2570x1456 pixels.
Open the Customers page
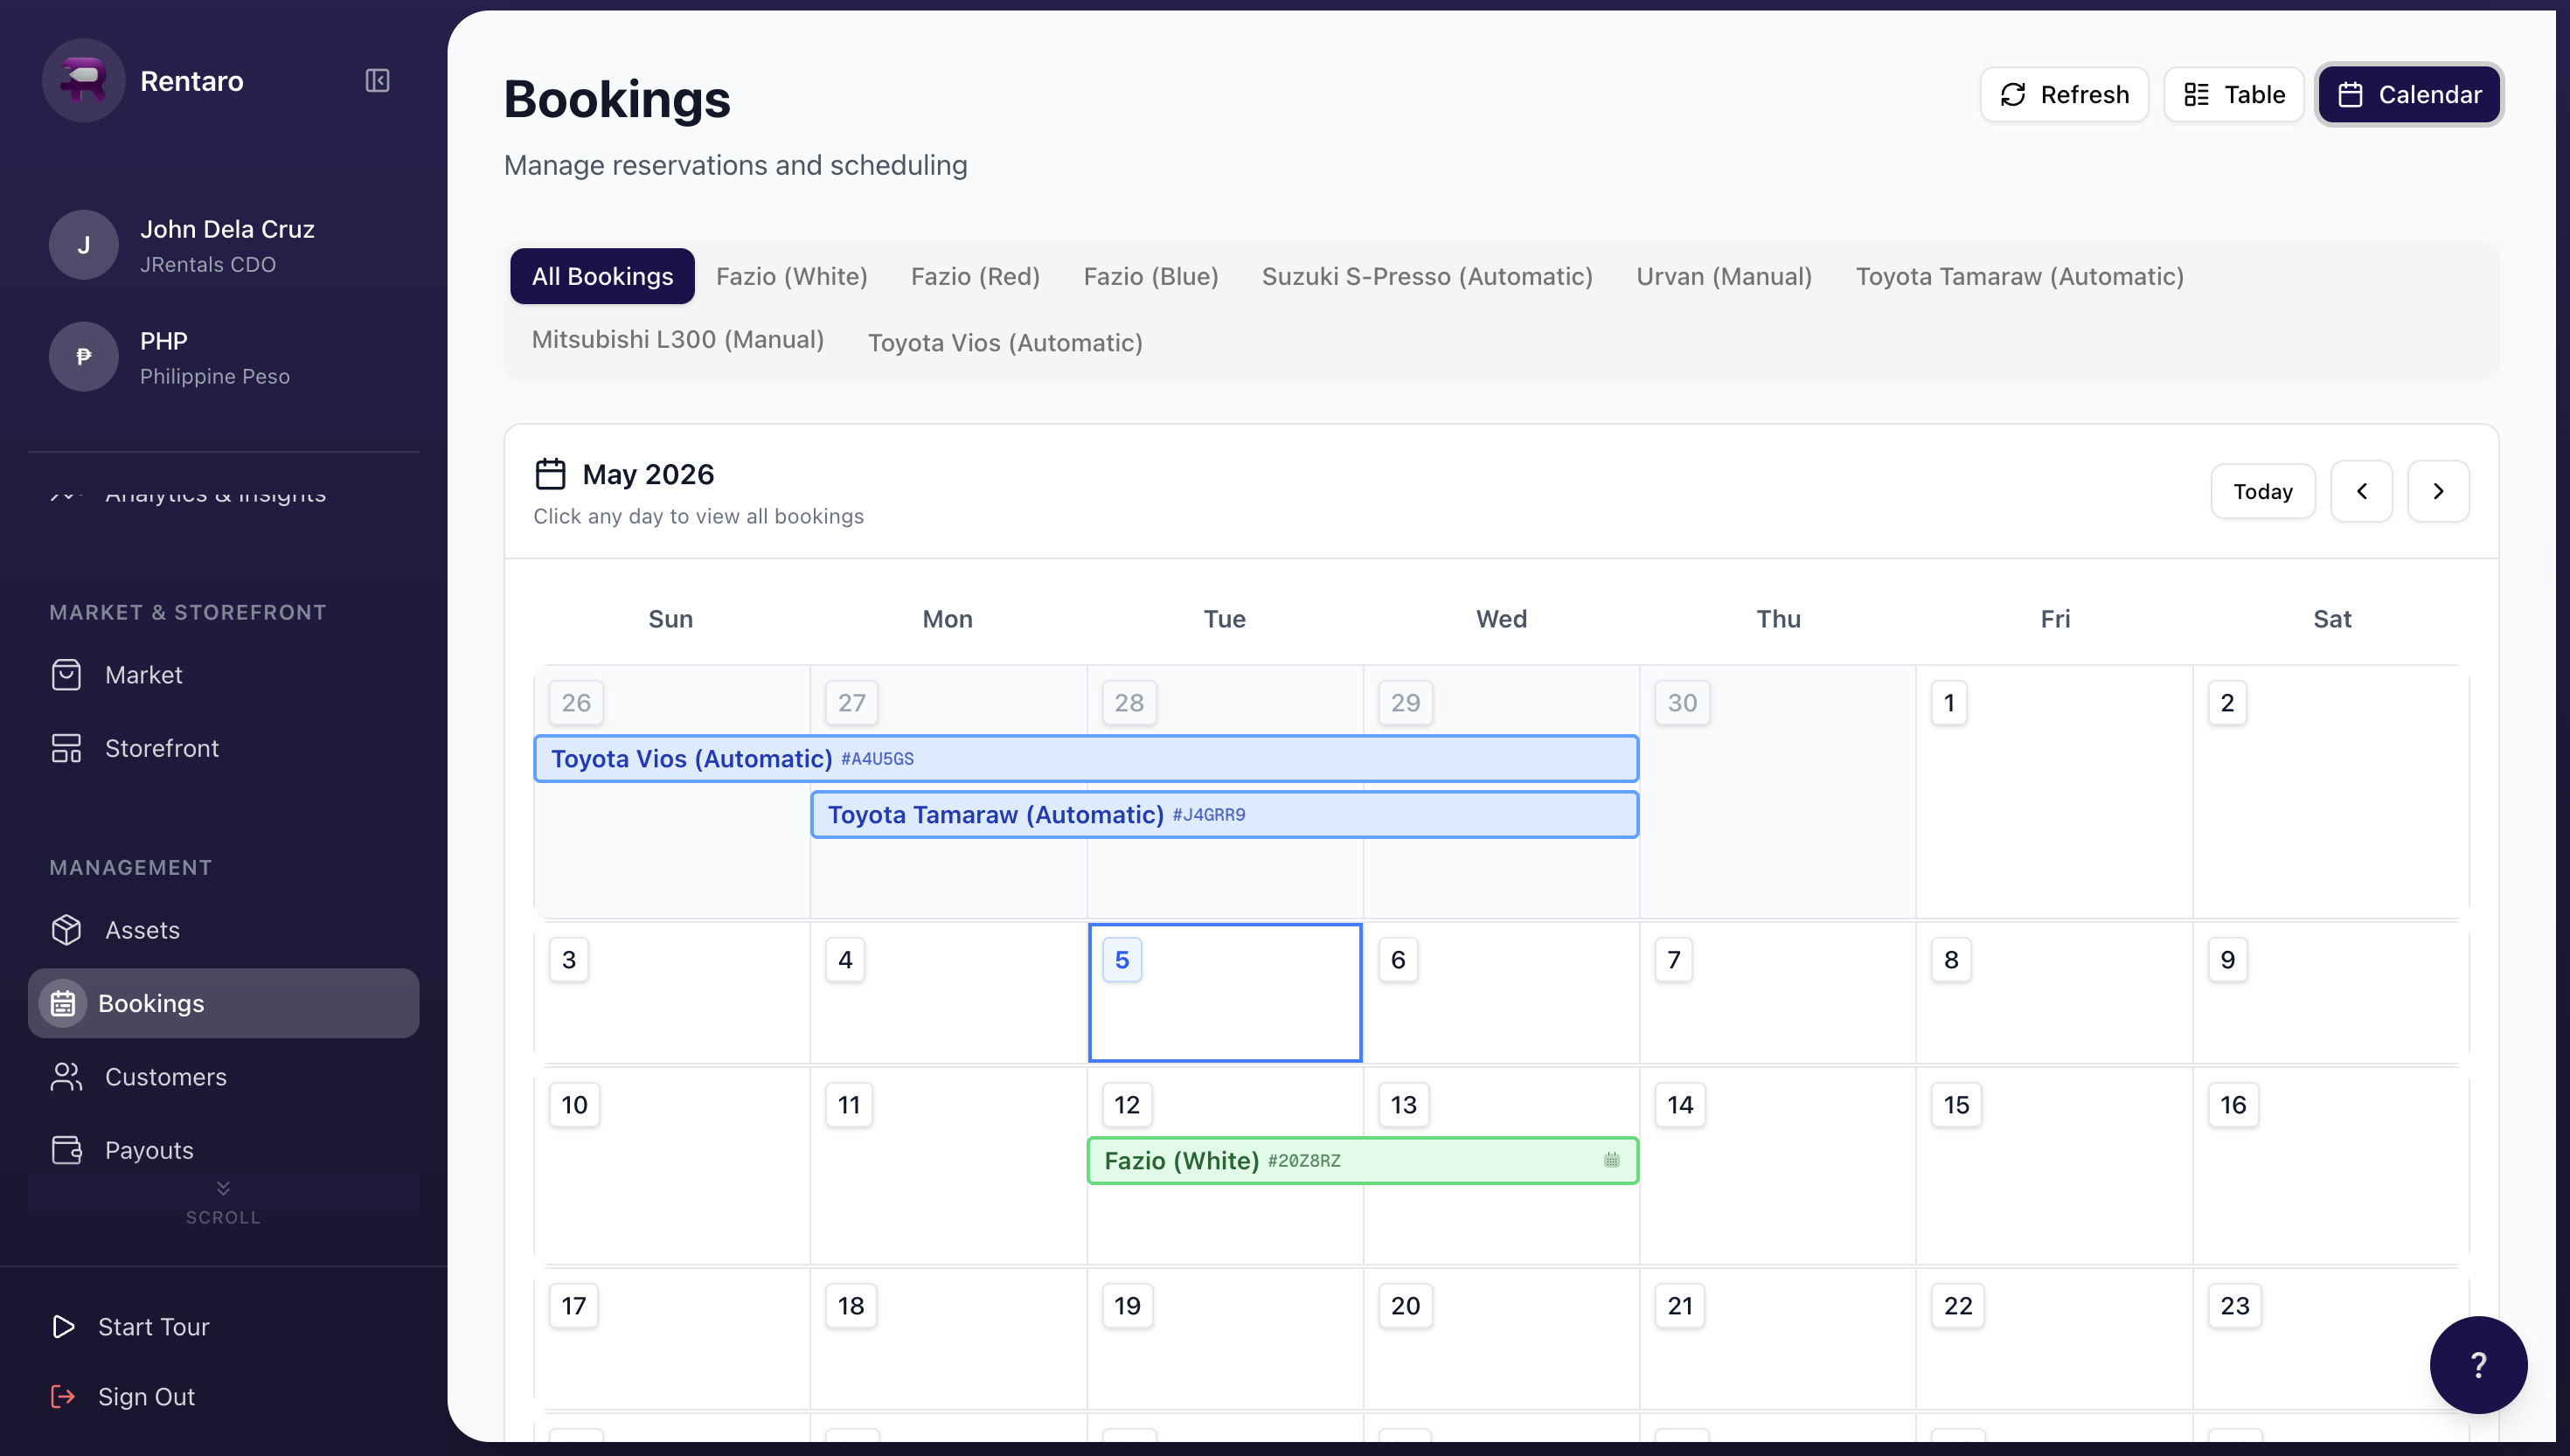(x=166, y=1077)
